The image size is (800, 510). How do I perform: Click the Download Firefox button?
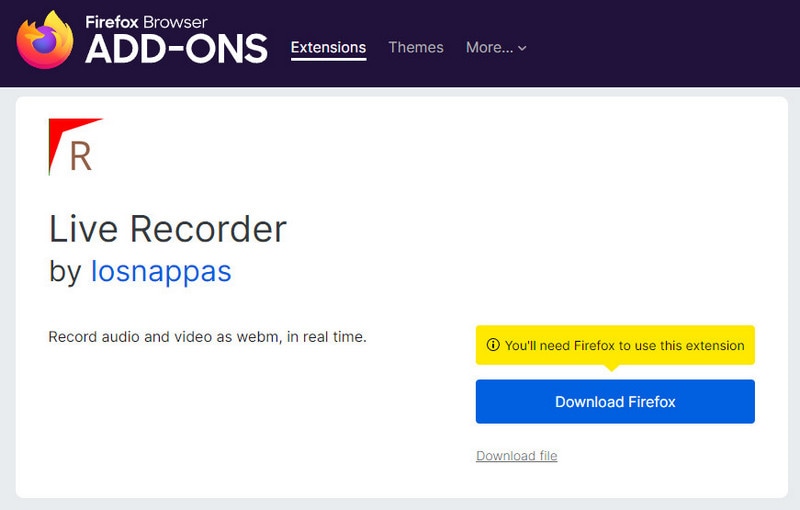point(615,401)
